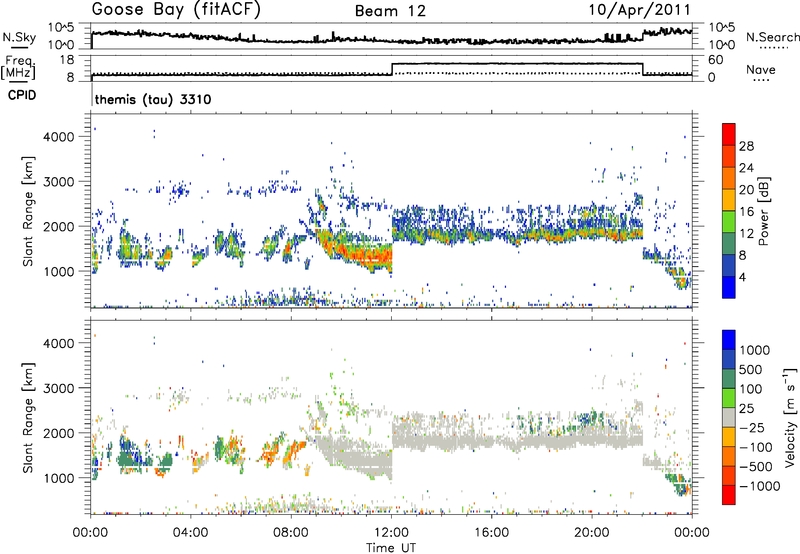
Task: Click the 'Nave' legend label
Action: pos(761,70)
